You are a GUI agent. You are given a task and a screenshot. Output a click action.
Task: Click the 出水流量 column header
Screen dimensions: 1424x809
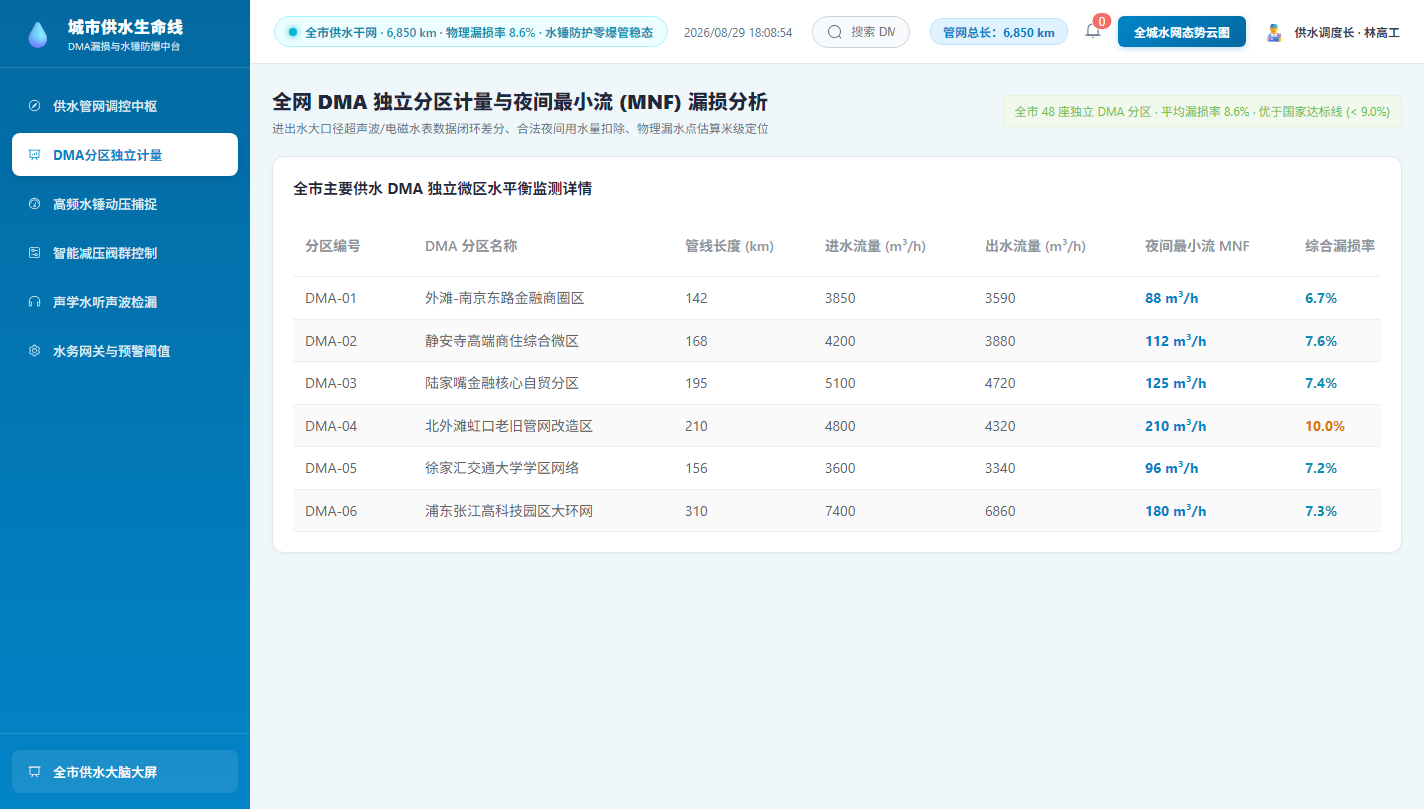(x=1035, y=246)
